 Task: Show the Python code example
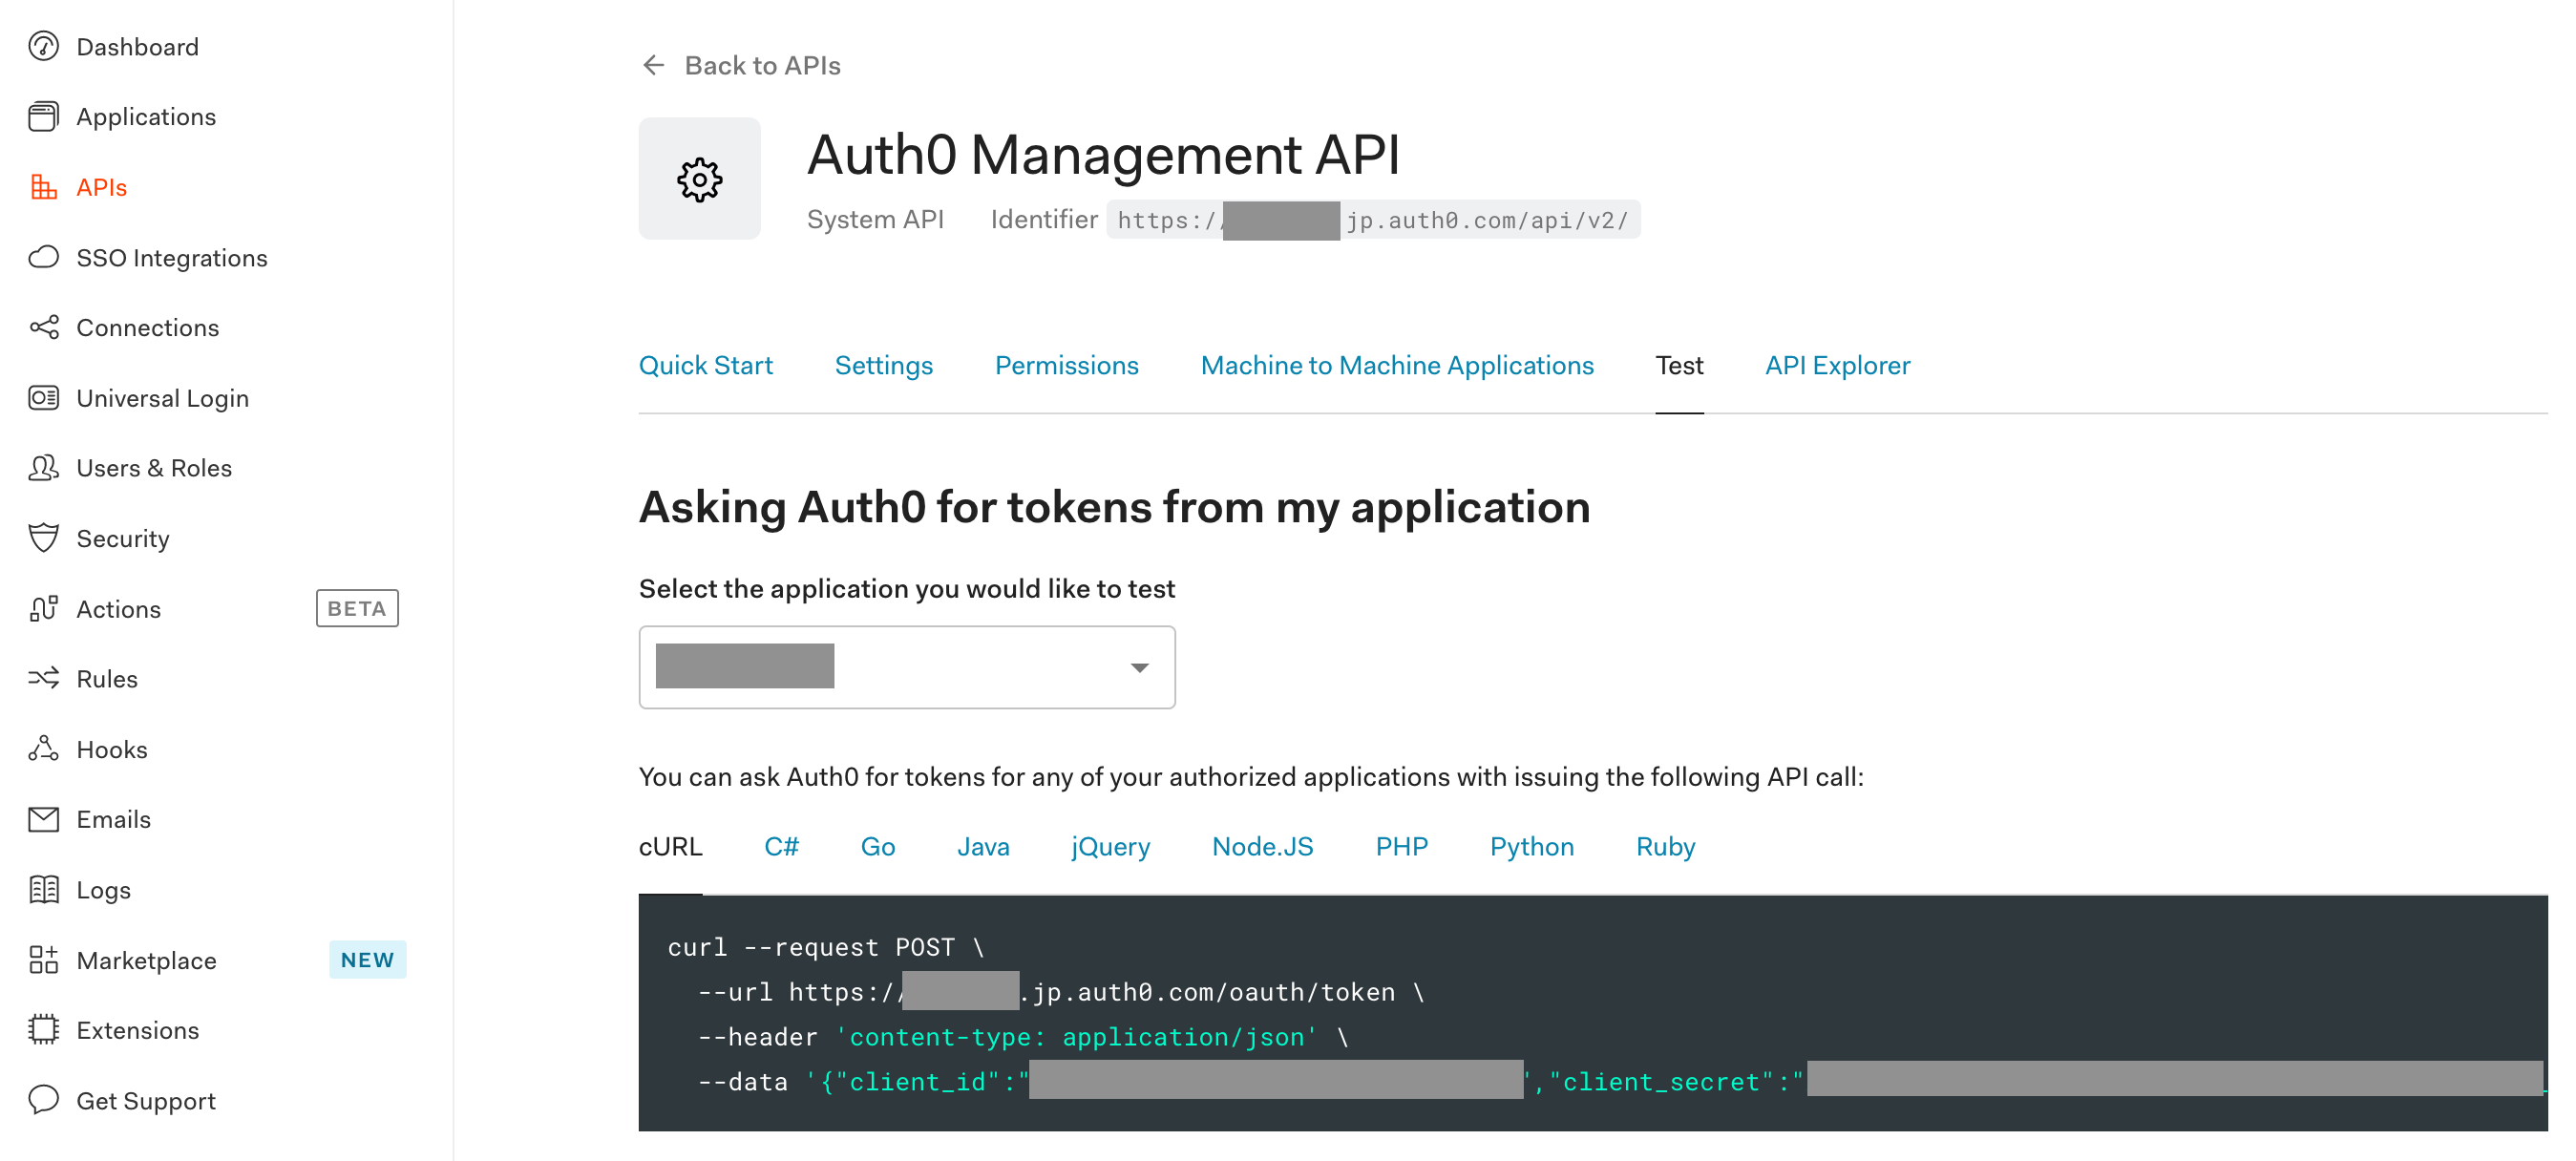(1531, 846)
